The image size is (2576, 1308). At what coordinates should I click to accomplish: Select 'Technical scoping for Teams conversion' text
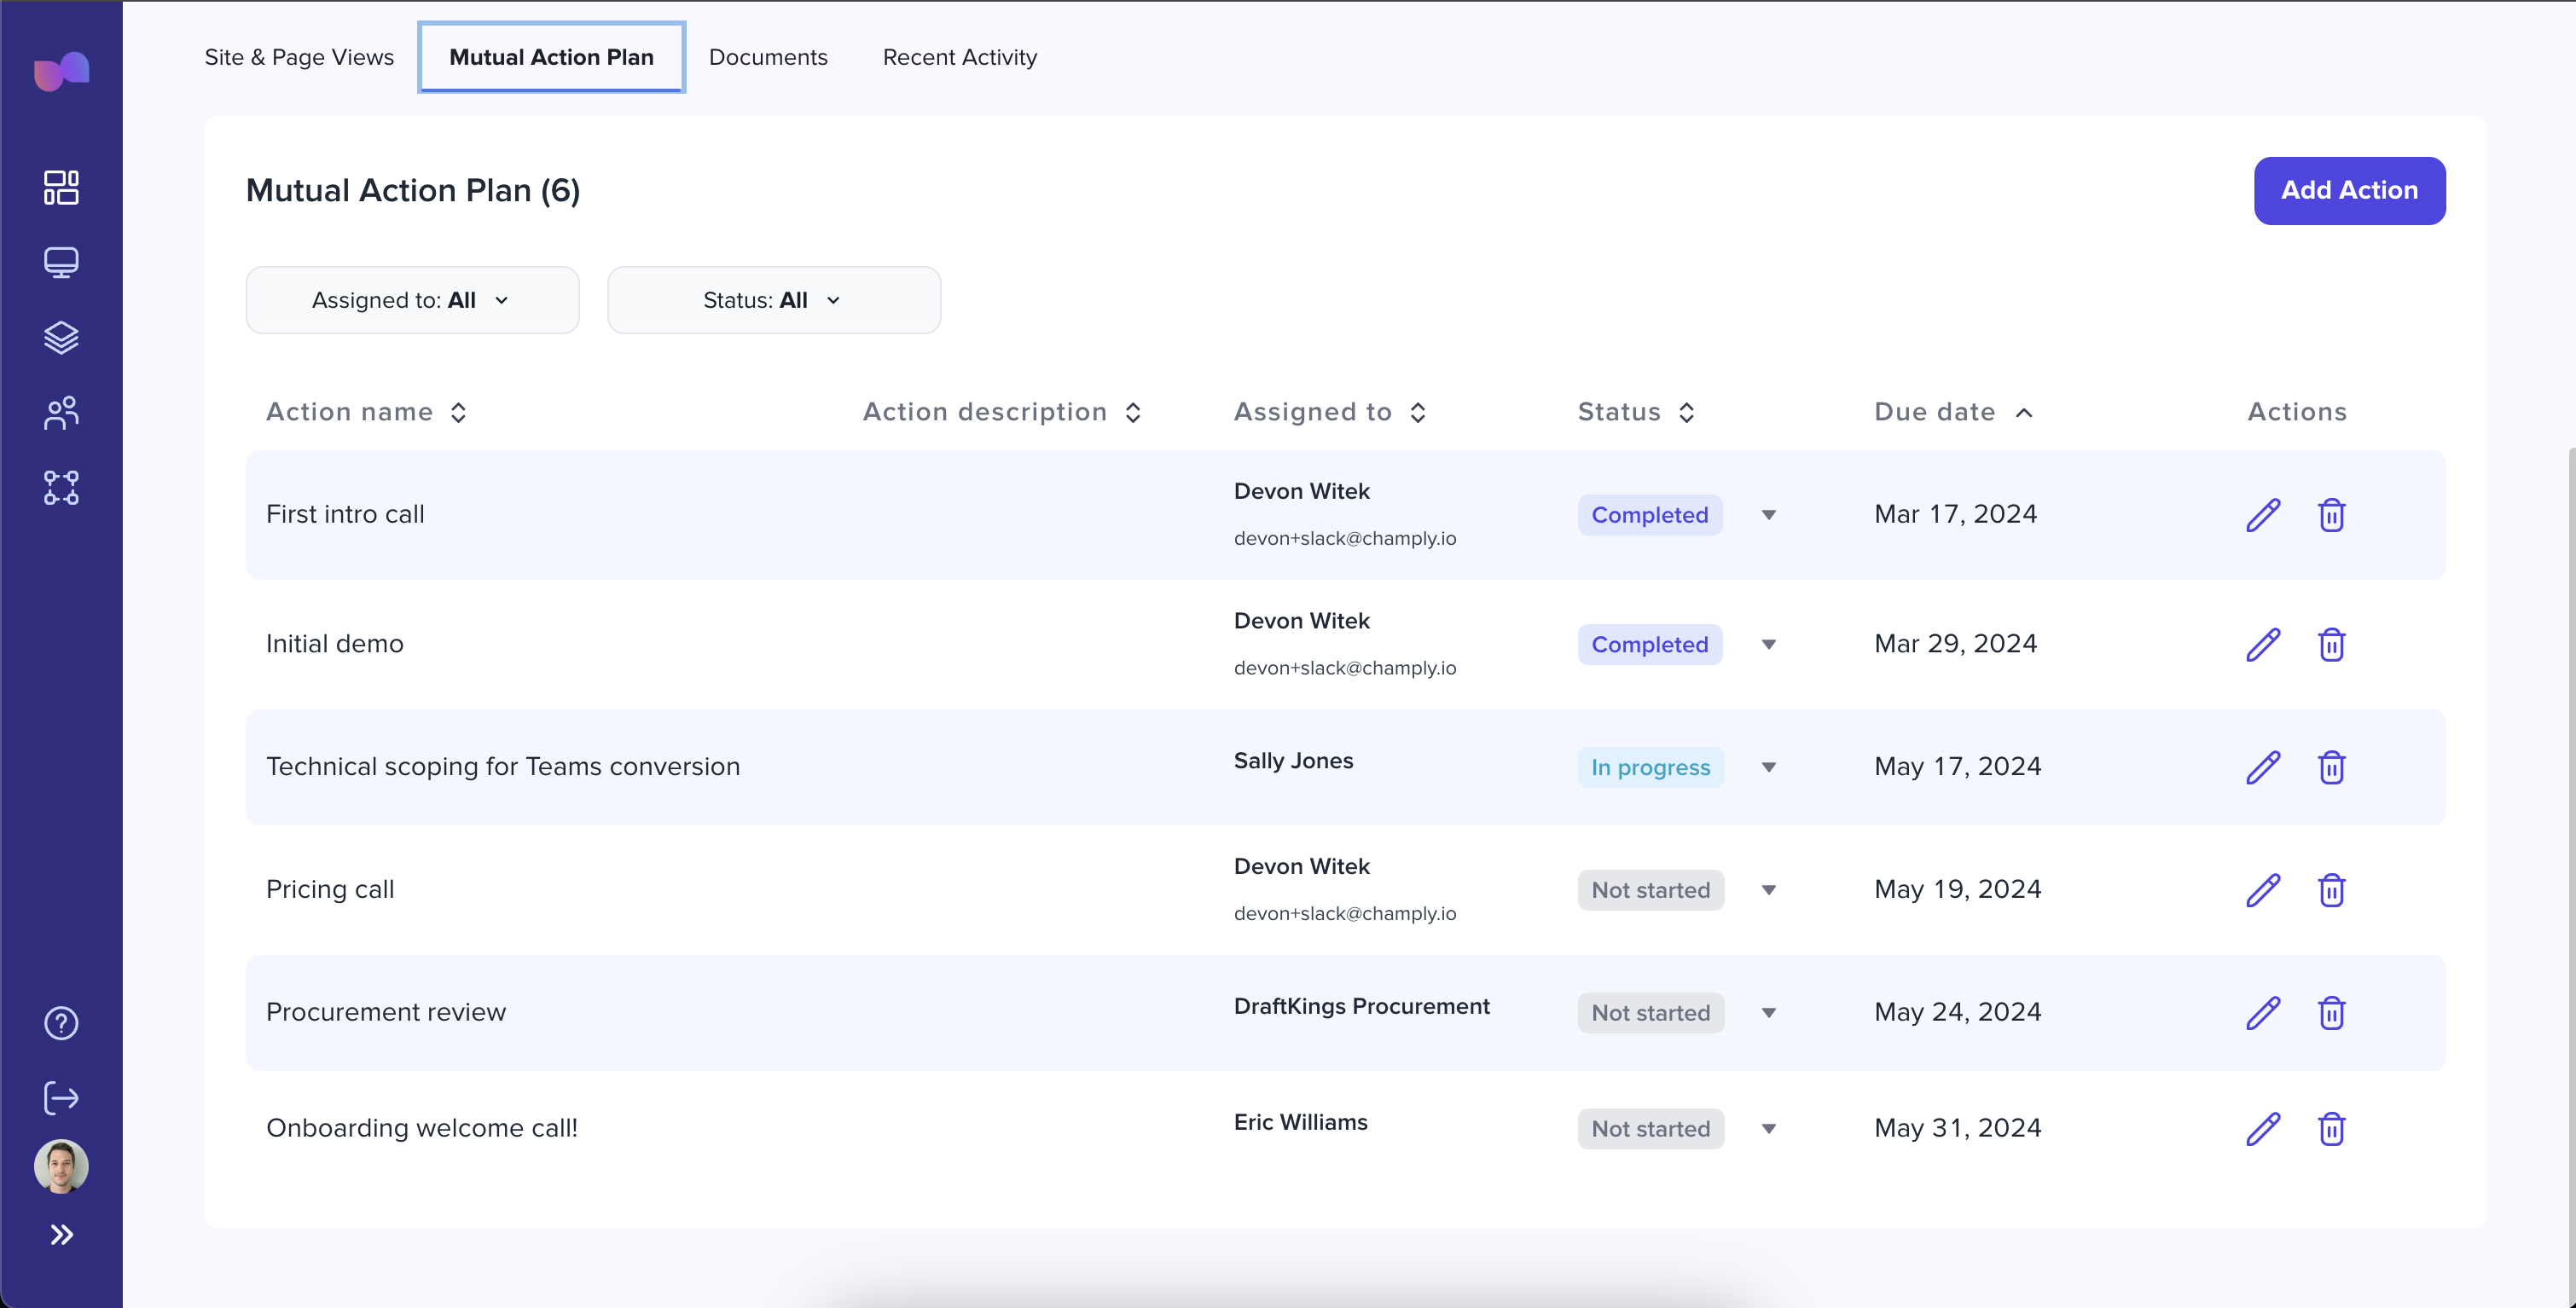tap(503, 767)
